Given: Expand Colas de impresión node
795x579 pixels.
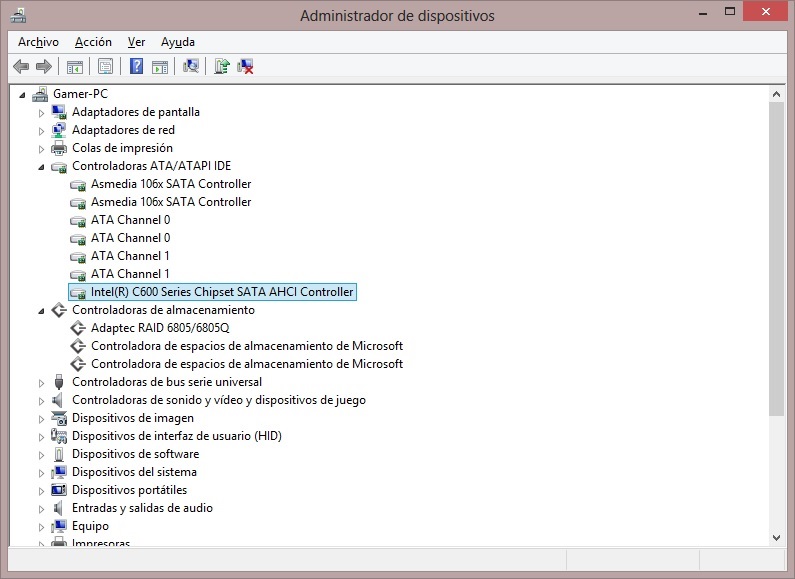Looking at the screenshot, I should click(42, 149).
